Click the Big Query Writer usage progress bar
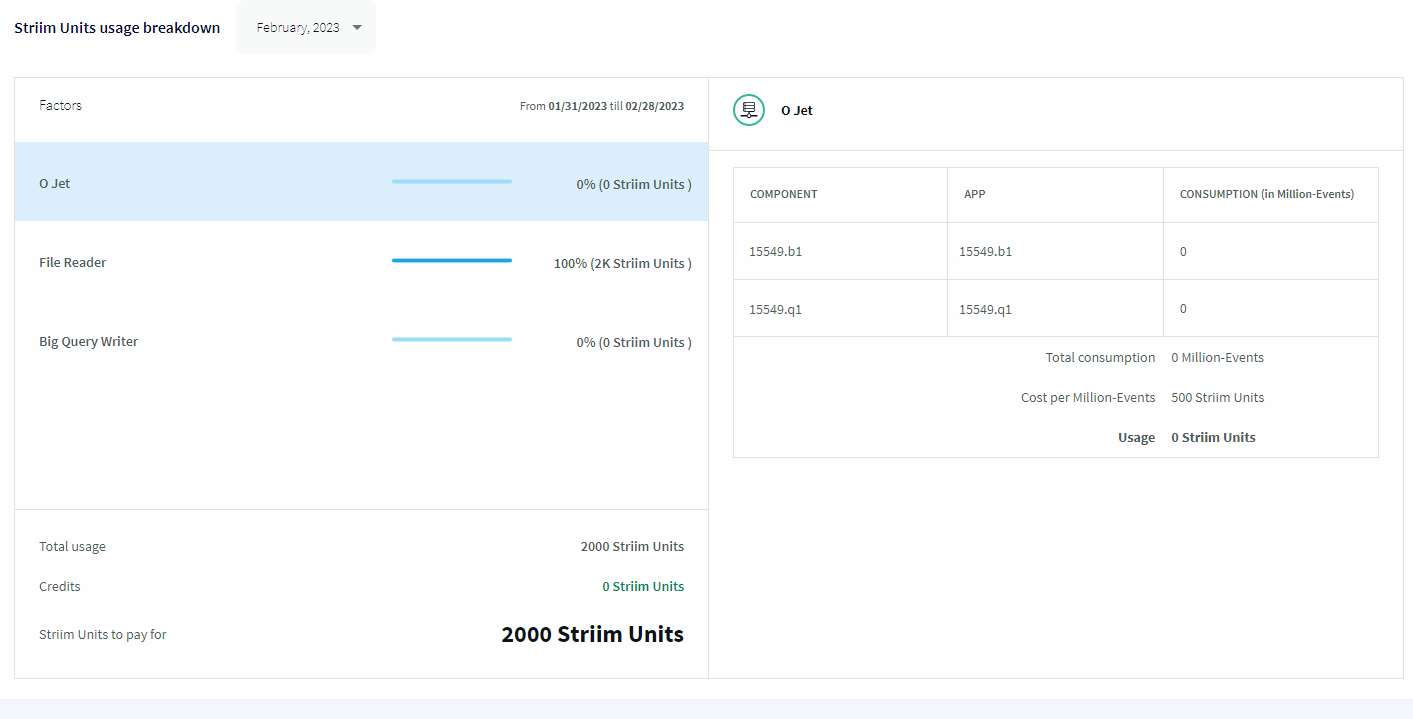The image size is (1413, 719). [x=452, y=339]
